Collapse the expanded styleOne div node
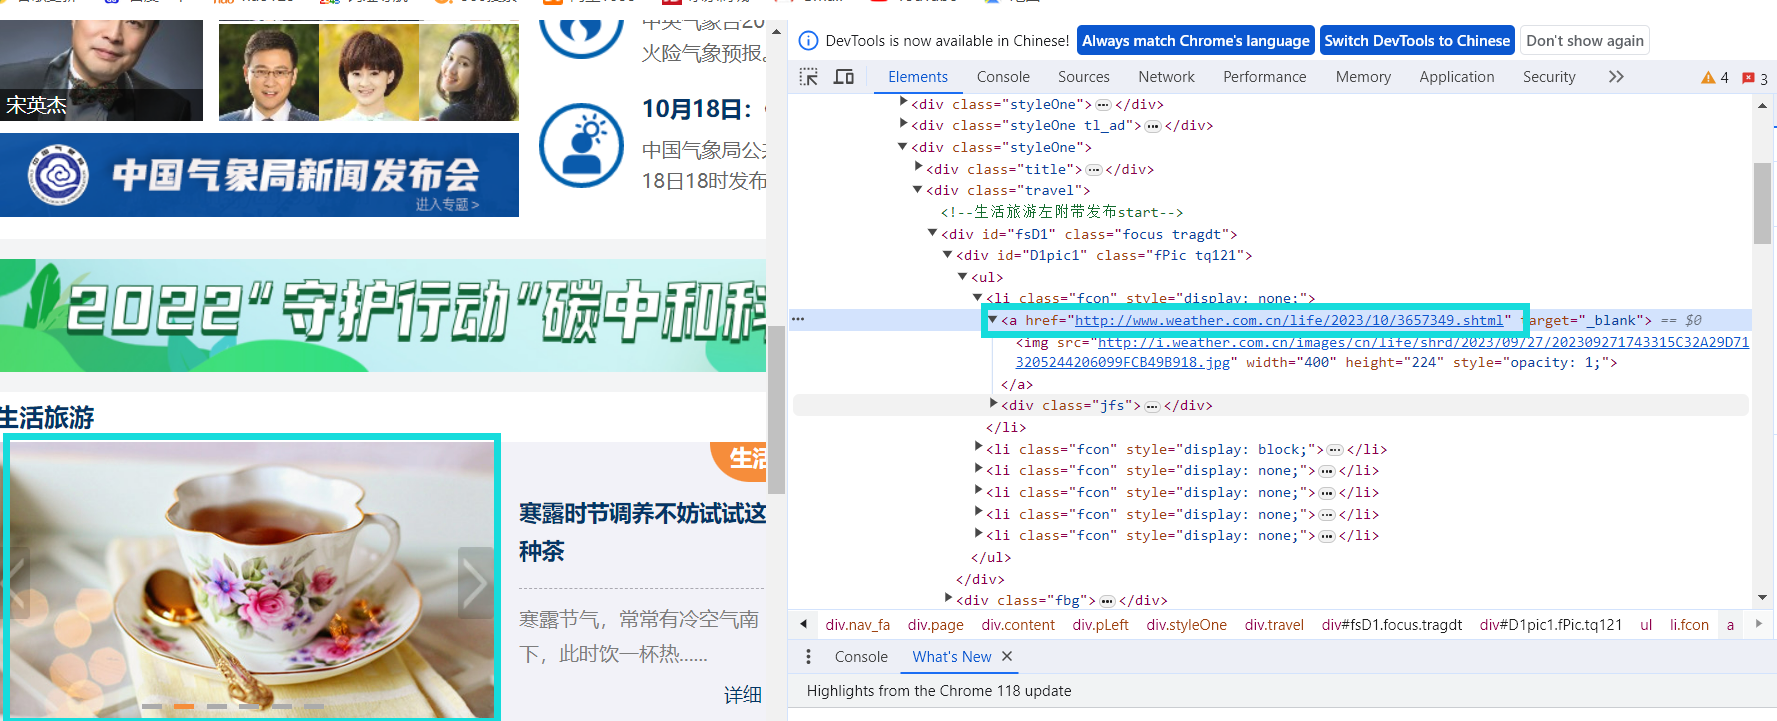This screenshot has width=1777, height=721. (903, 146)
